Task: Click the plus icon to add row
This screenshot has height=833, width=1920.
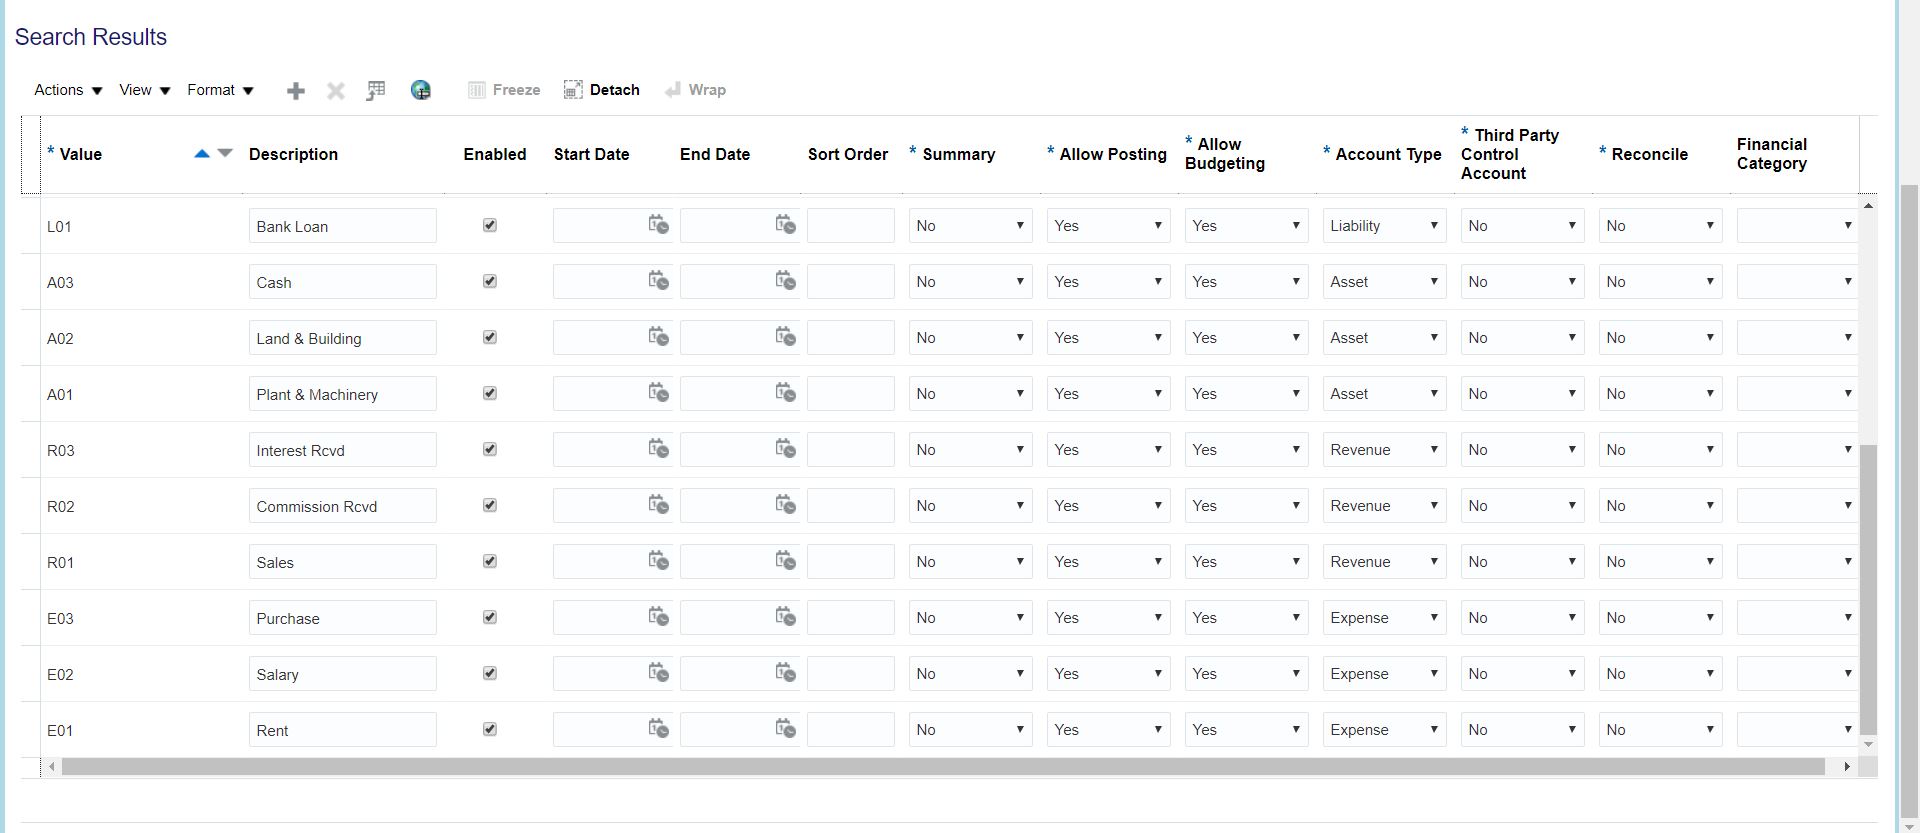Action: coord(295,91)
